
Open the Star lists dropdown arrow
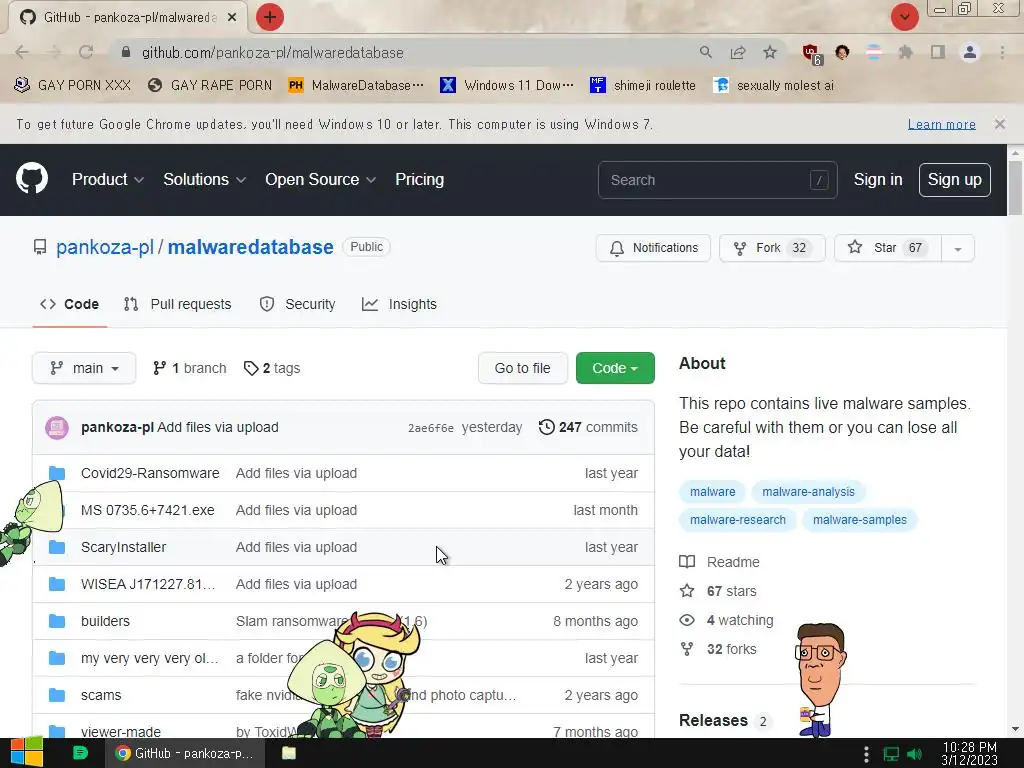957,248
